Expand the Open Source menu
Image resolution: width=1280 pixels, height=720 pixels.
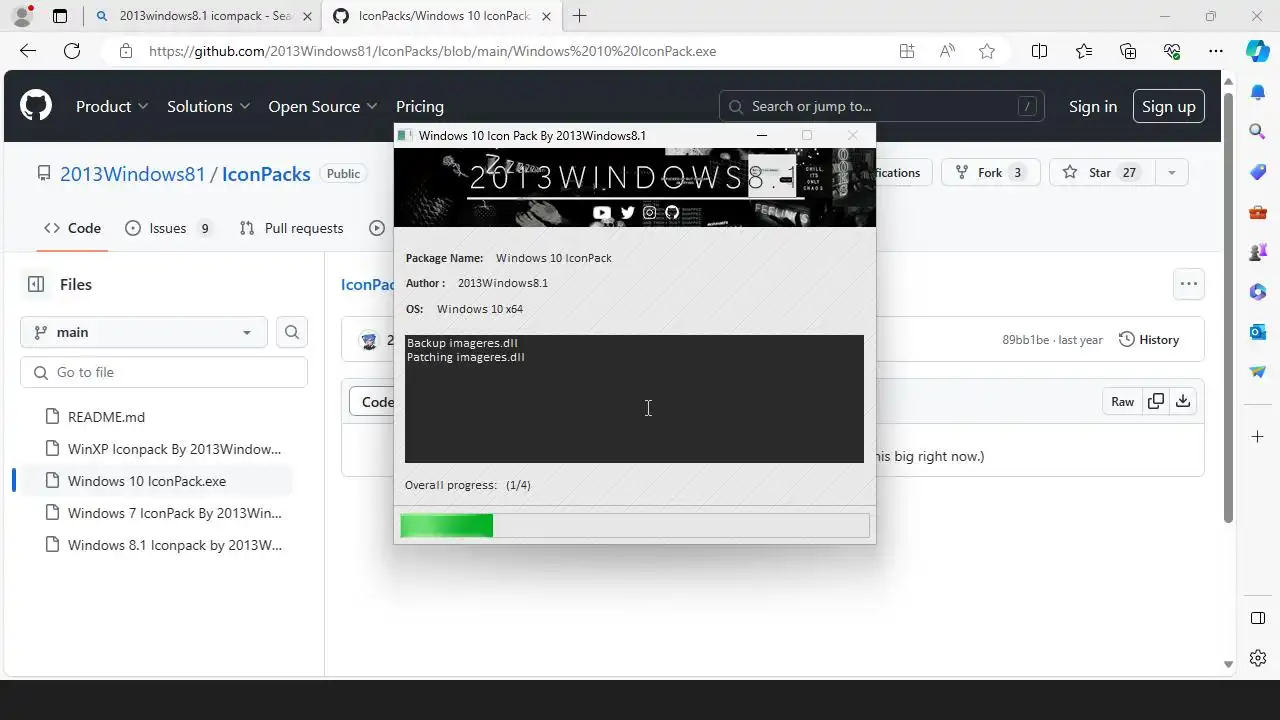323,106
